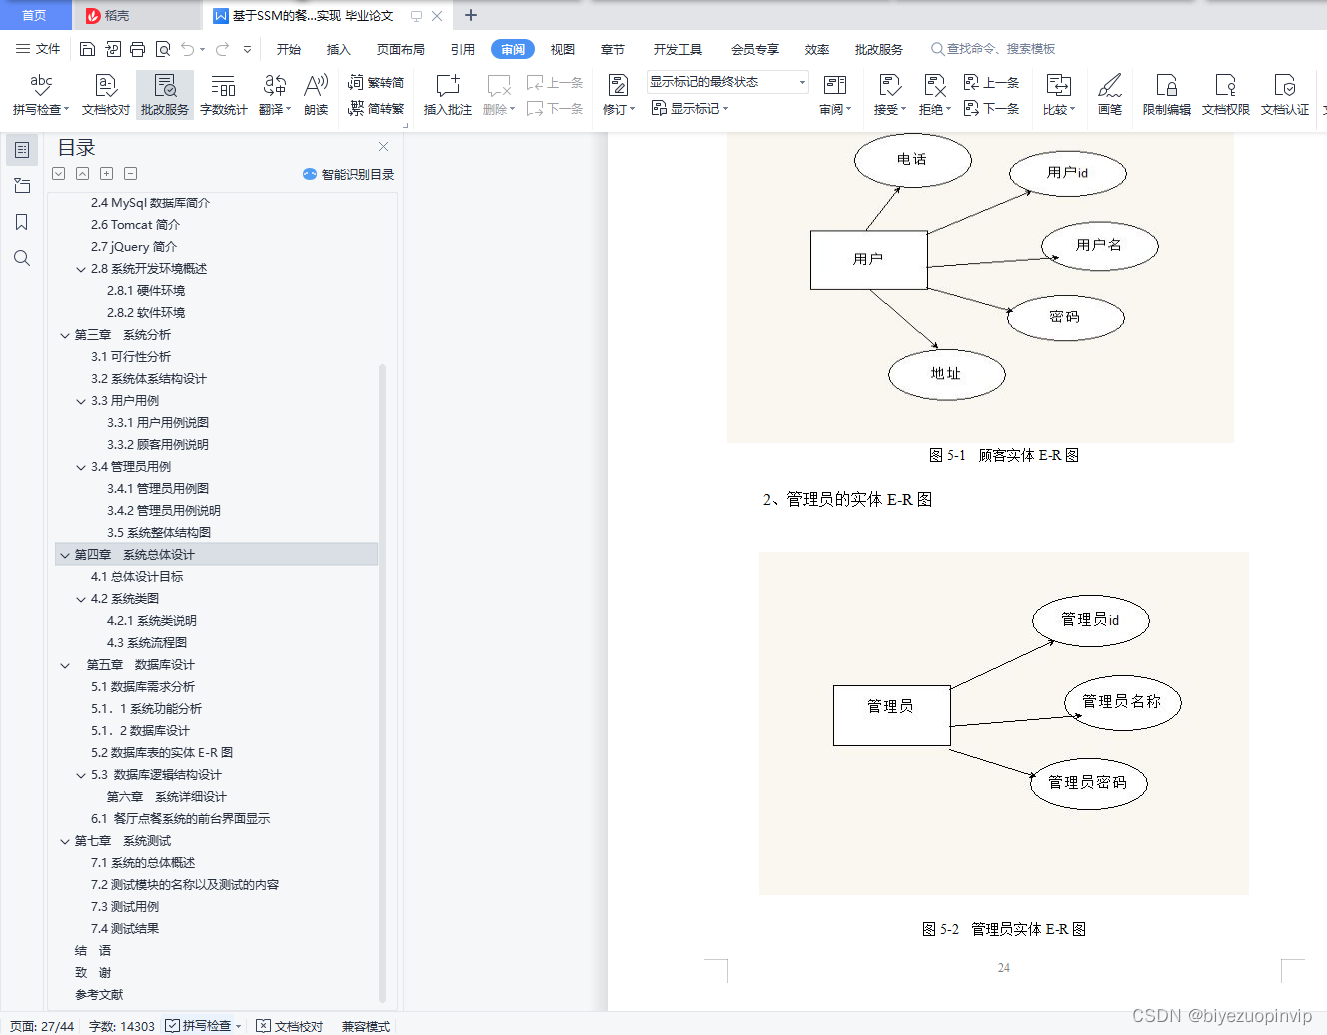Collapse the 第七章 系统测试 outline node
The height and width of the screenshot is (1035, 1327).
[65, 841]
